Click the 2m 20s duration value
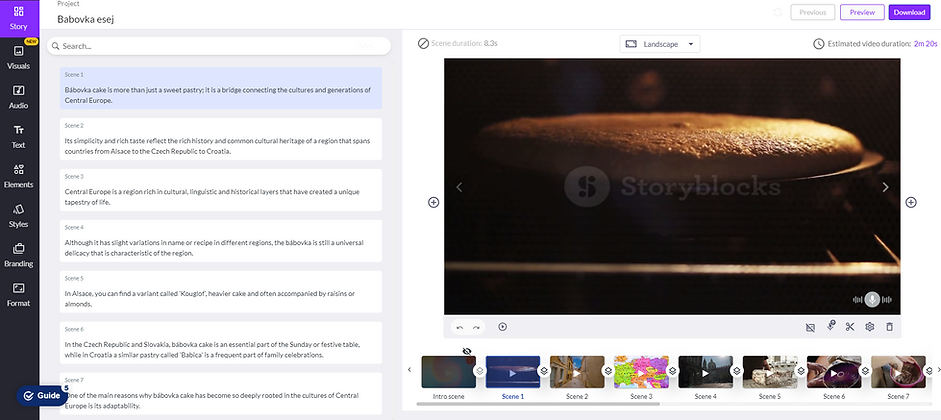This screenshot has height=420, width=941. pos(925,44)
